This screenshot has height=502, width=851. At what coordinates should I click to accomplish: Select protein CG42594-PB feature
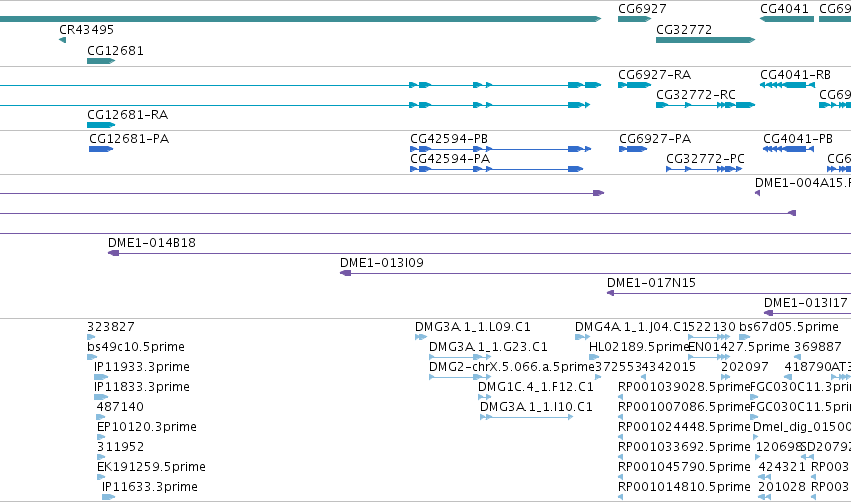point(500,149)
